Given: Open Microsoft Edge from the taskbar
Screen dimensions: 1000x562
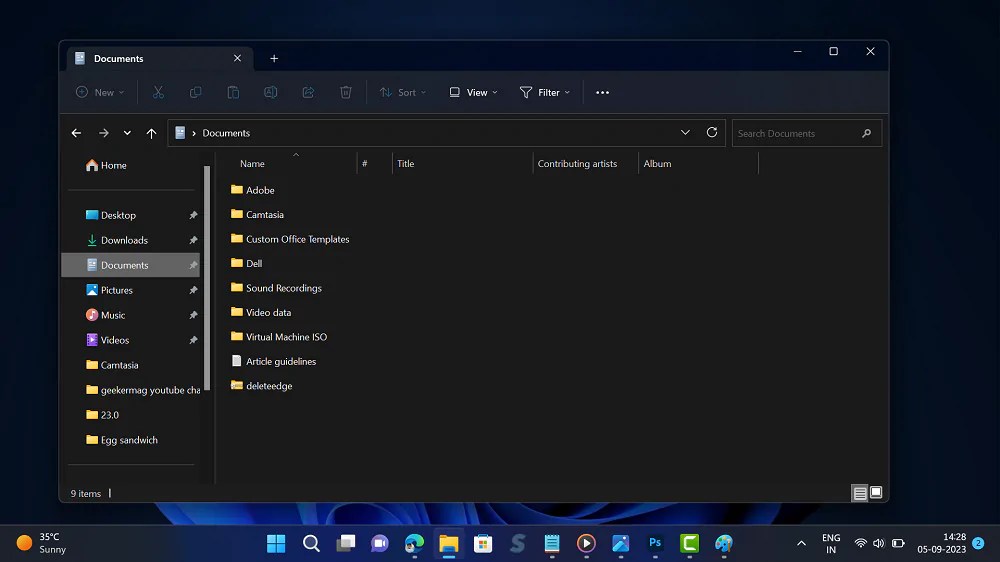Looking at the screenshot, I should [x=414, y=543].
